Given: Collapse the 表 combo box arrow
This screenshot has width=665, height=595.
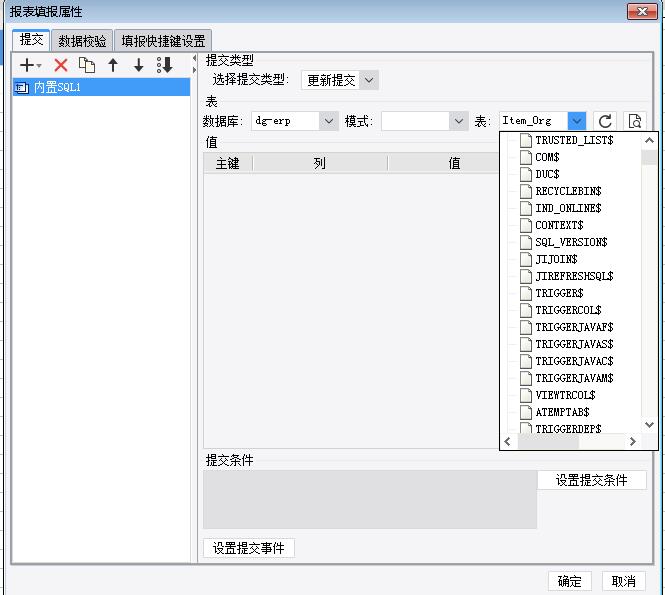Looking at the screenshot, I should pyautogui.click(x=577, y=121).
